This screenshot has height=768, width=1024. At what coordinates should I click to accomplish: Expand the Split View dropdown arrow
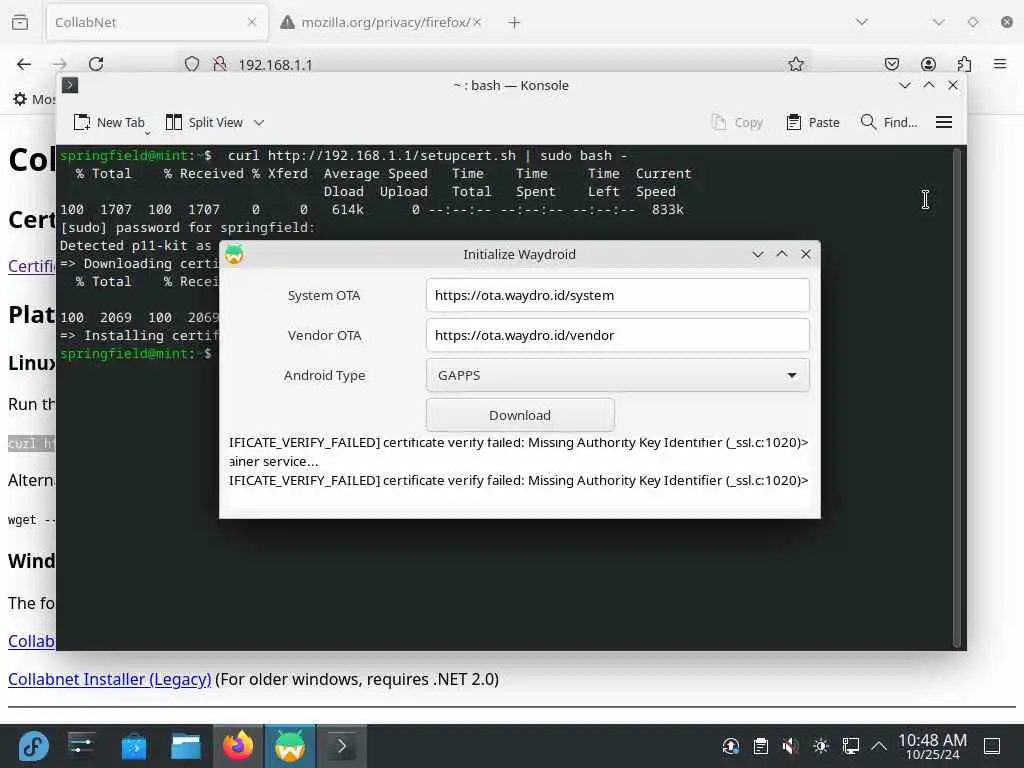[259, 122]
